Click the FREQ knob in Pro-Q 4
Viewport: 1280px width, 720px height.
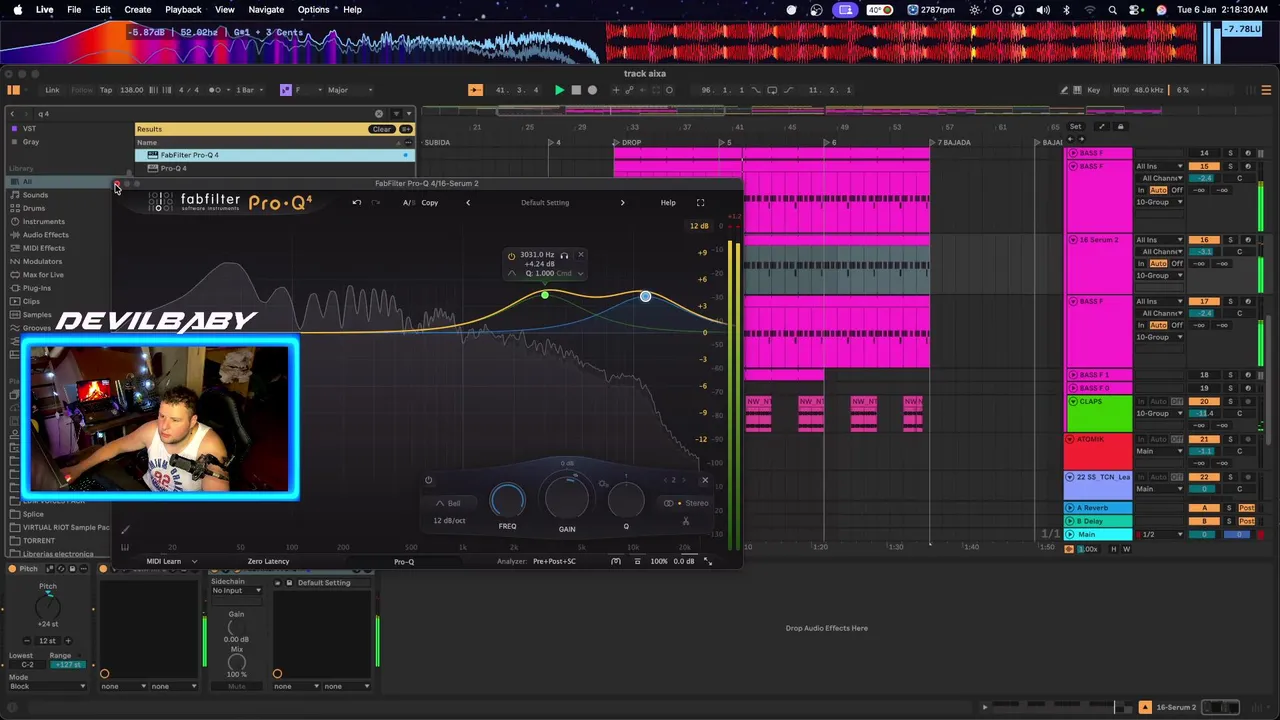point(507,501)
